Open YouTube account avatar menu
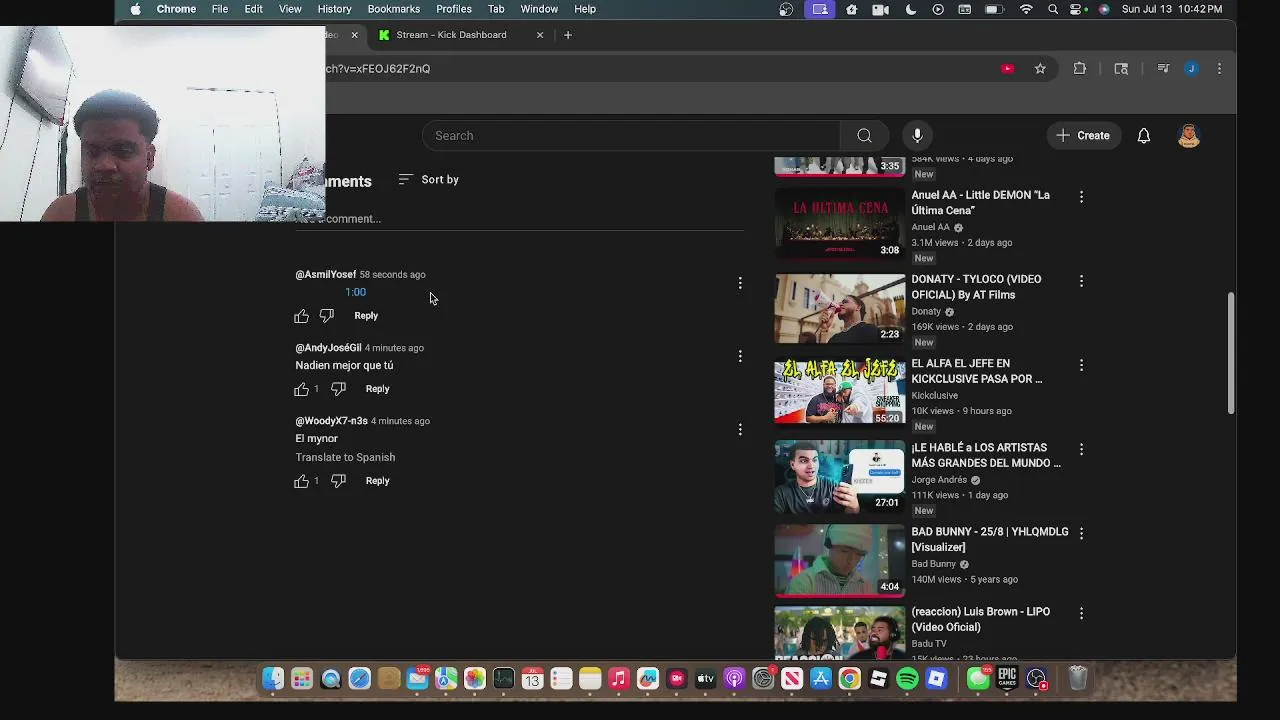1280x720 pixels. [1188, 135]
